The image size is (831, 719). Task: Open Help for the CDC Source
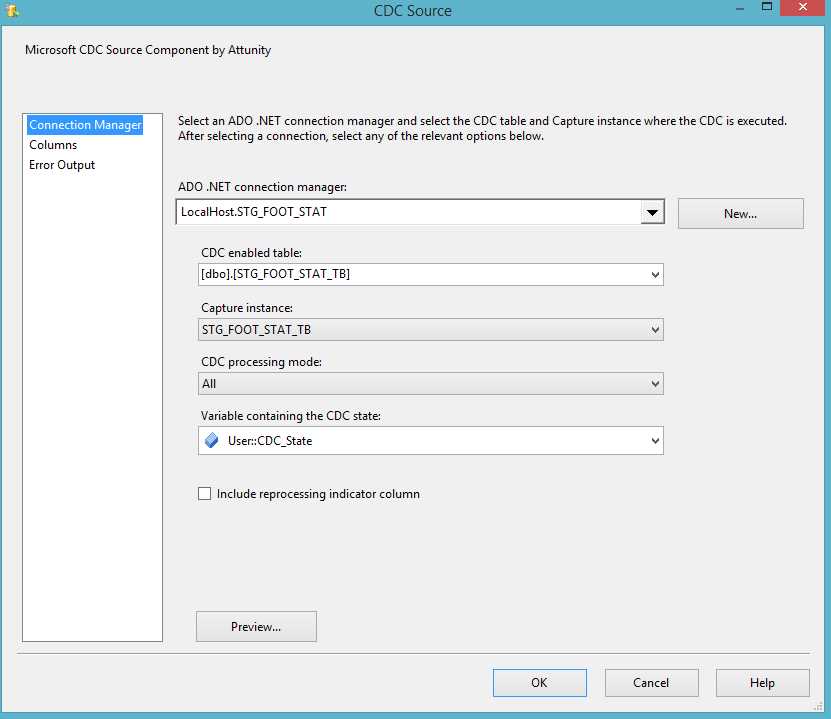click(x=762, y=682)
